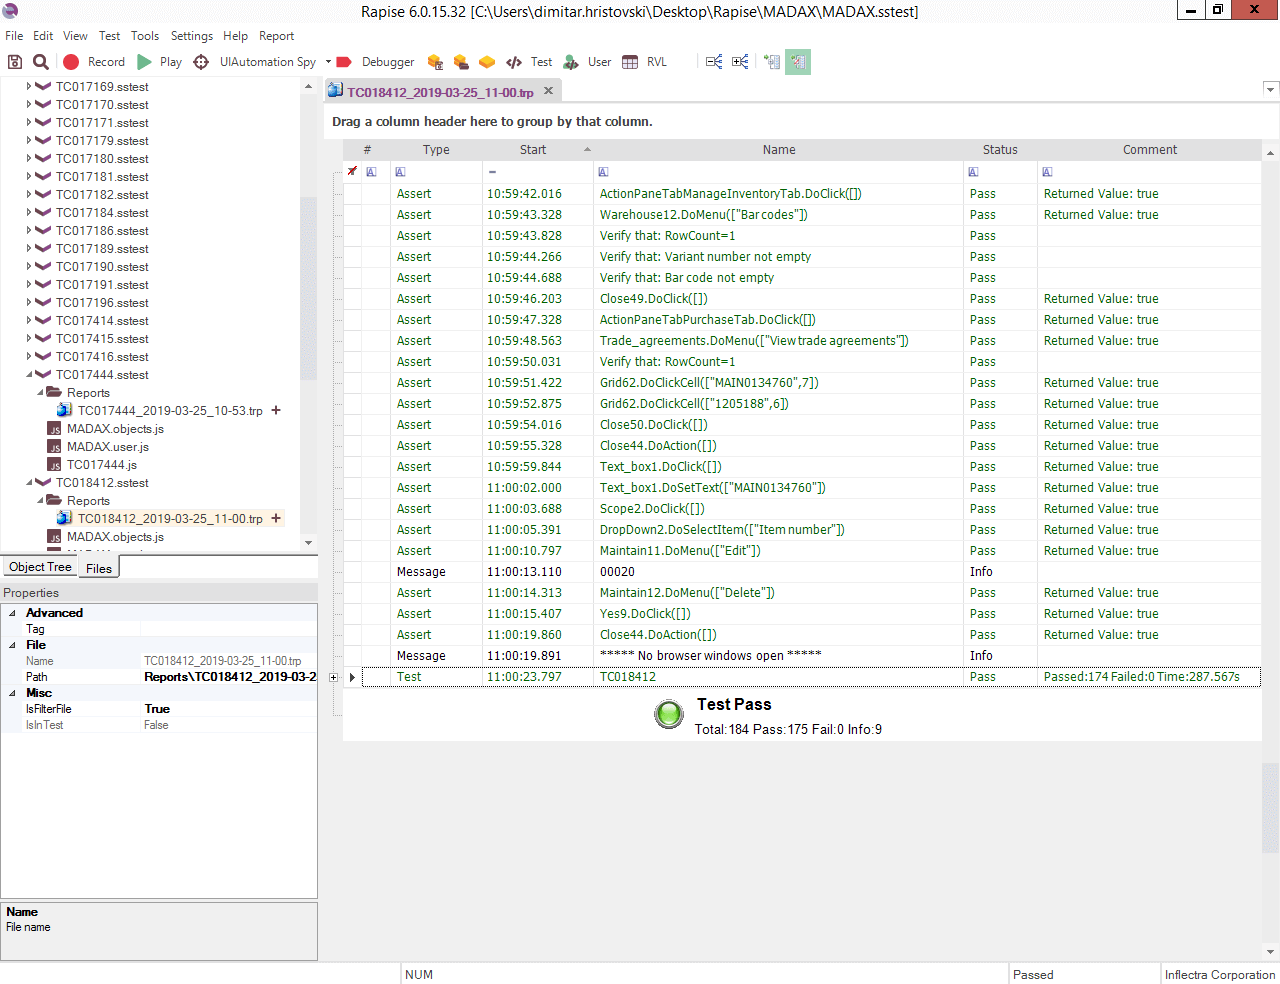Open the Tools menu

[145, 36]
